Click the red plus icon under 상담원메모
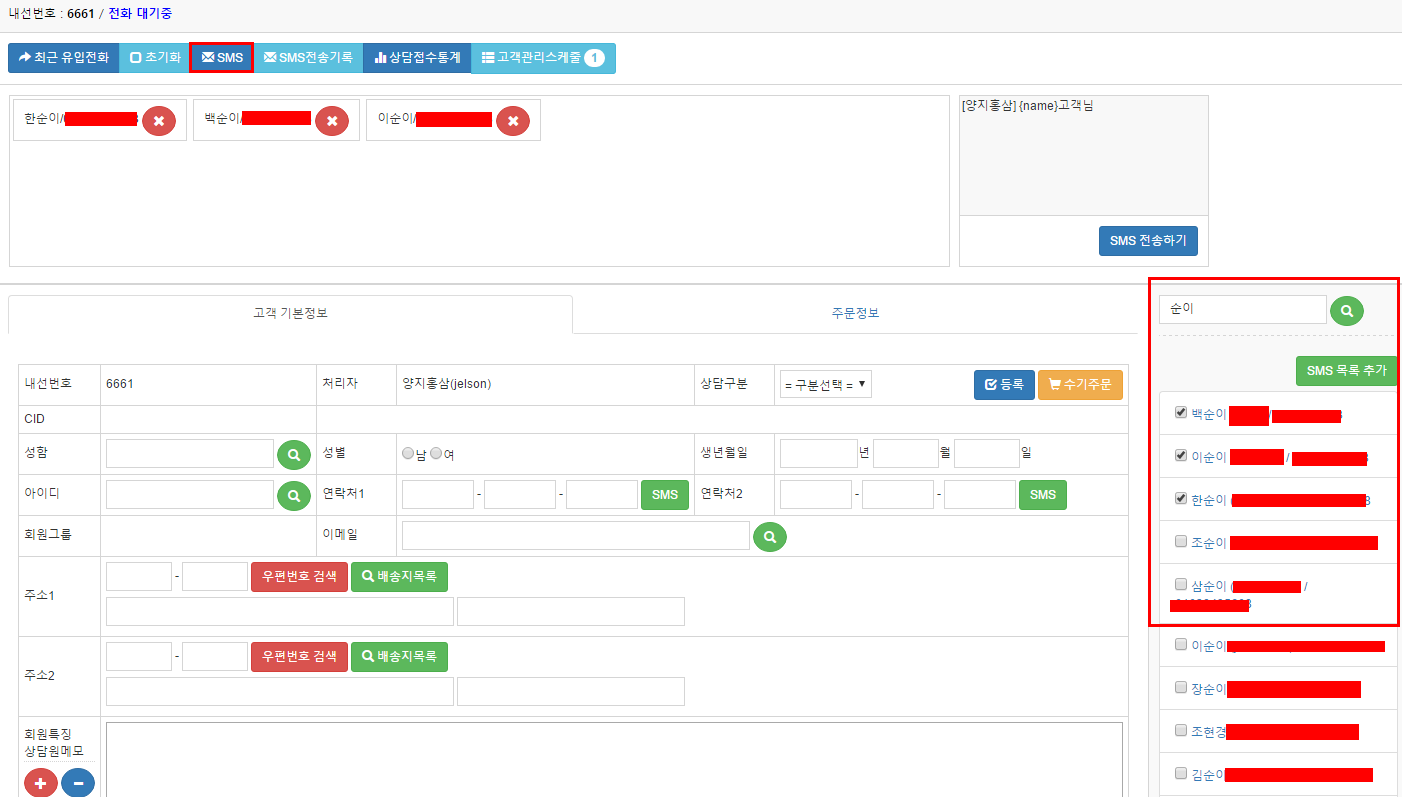The image size is (1402, 797). tap(41, 783)
